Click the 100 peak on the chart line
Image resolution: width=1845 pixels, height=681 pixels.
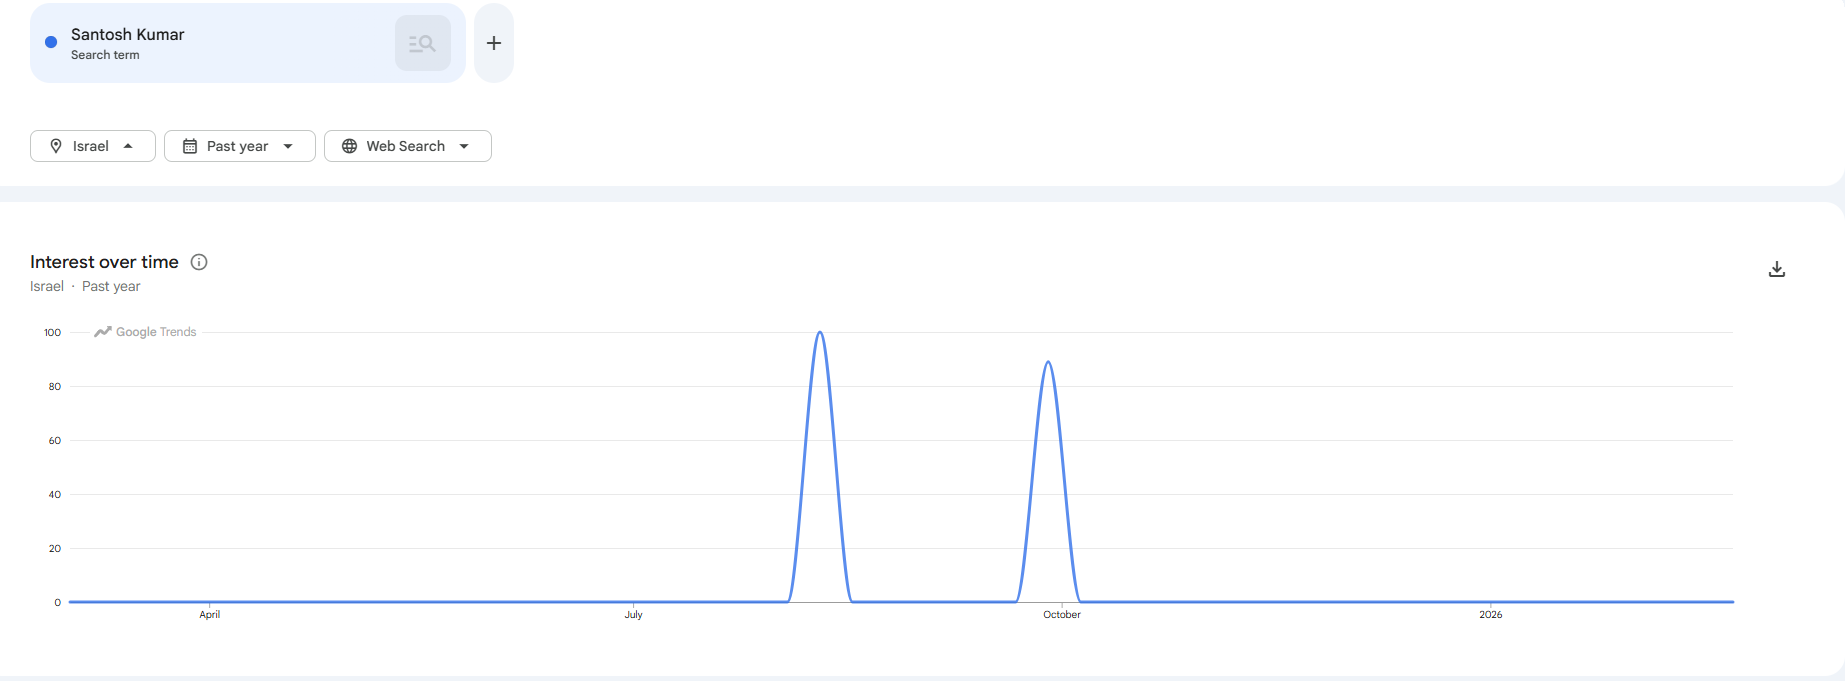[x=820, y=332]
